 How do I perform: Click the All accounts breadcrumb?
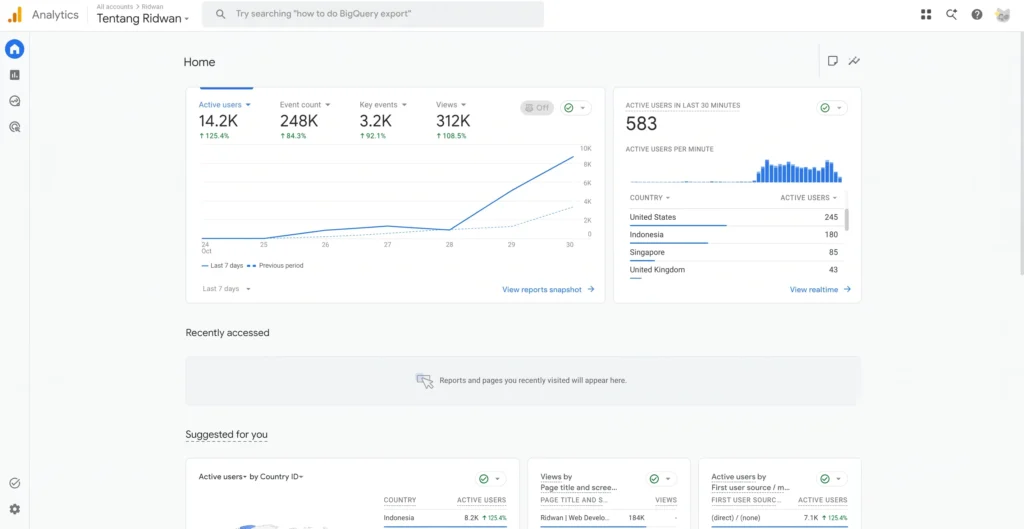point(116,7)
